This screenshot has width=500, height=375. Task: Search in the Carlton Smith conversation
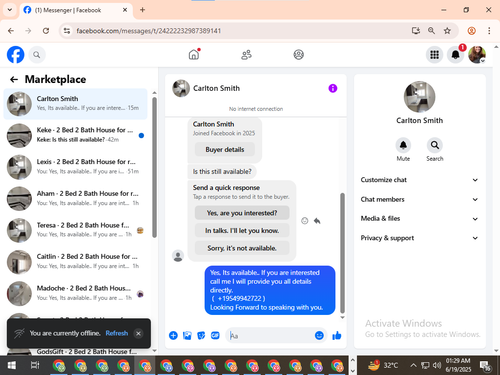[435, 145]
